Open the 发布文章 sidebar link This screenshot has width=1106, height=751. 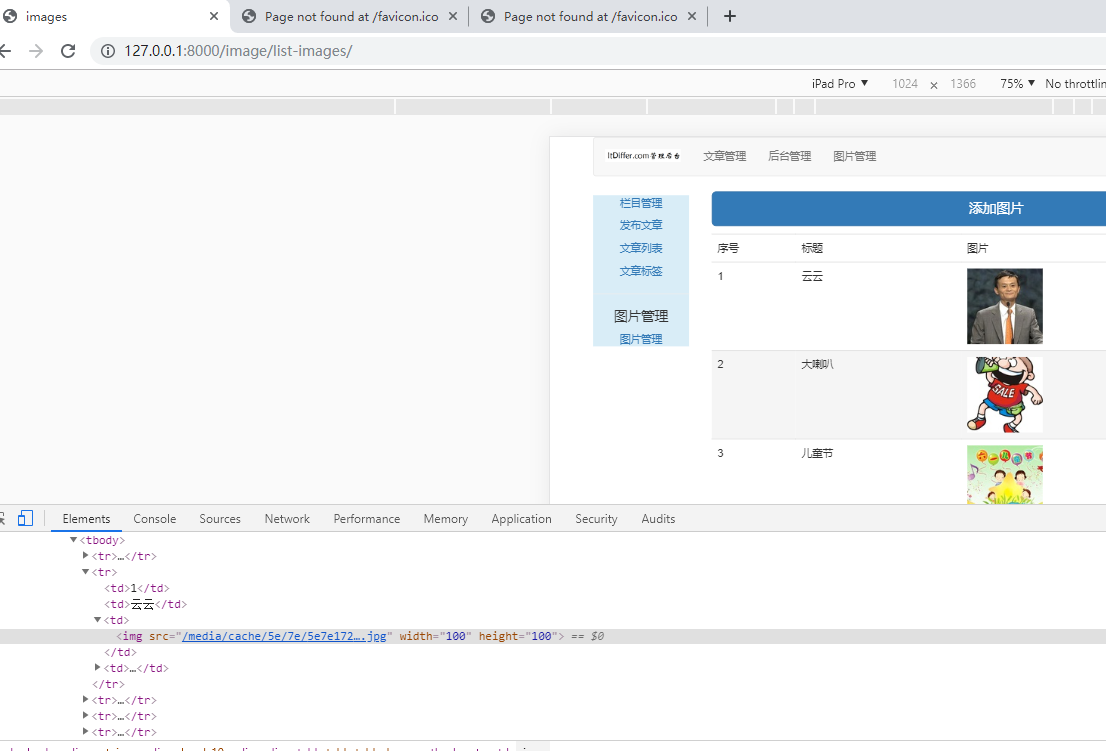tap(640, 225)
